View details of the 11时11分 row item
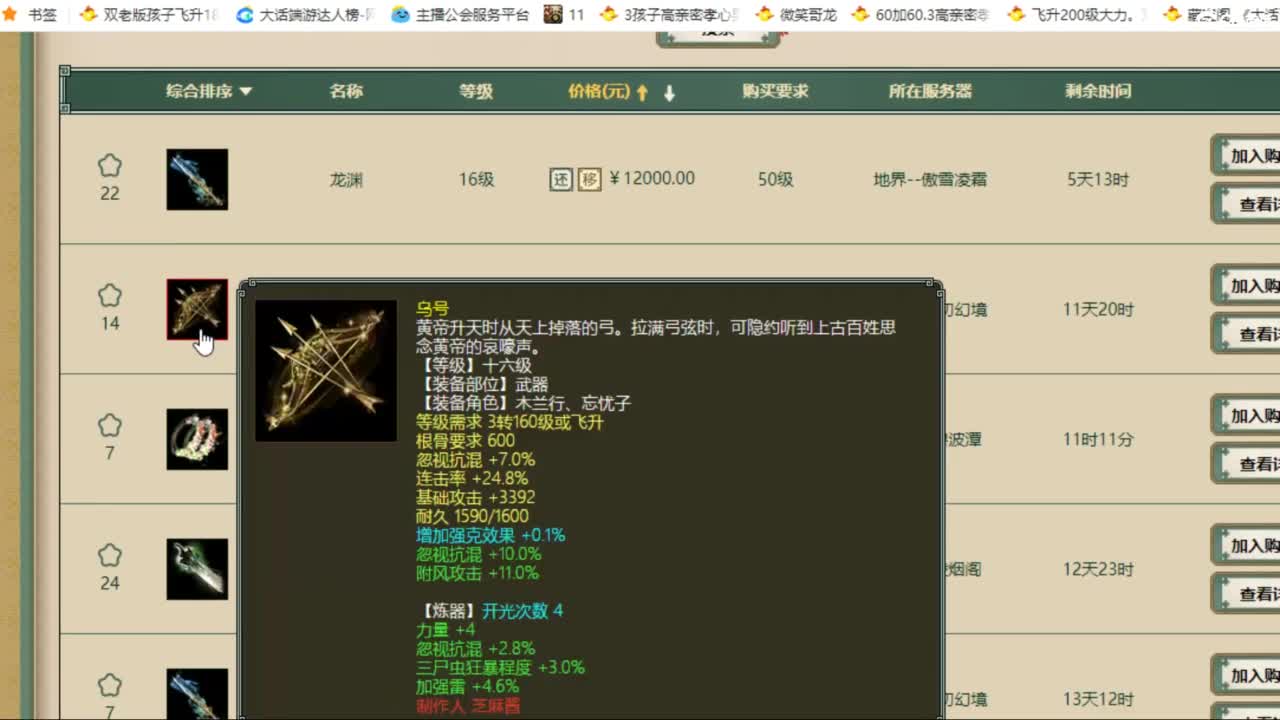This screenshot has width=1280, height=720. click(1246, 463)
